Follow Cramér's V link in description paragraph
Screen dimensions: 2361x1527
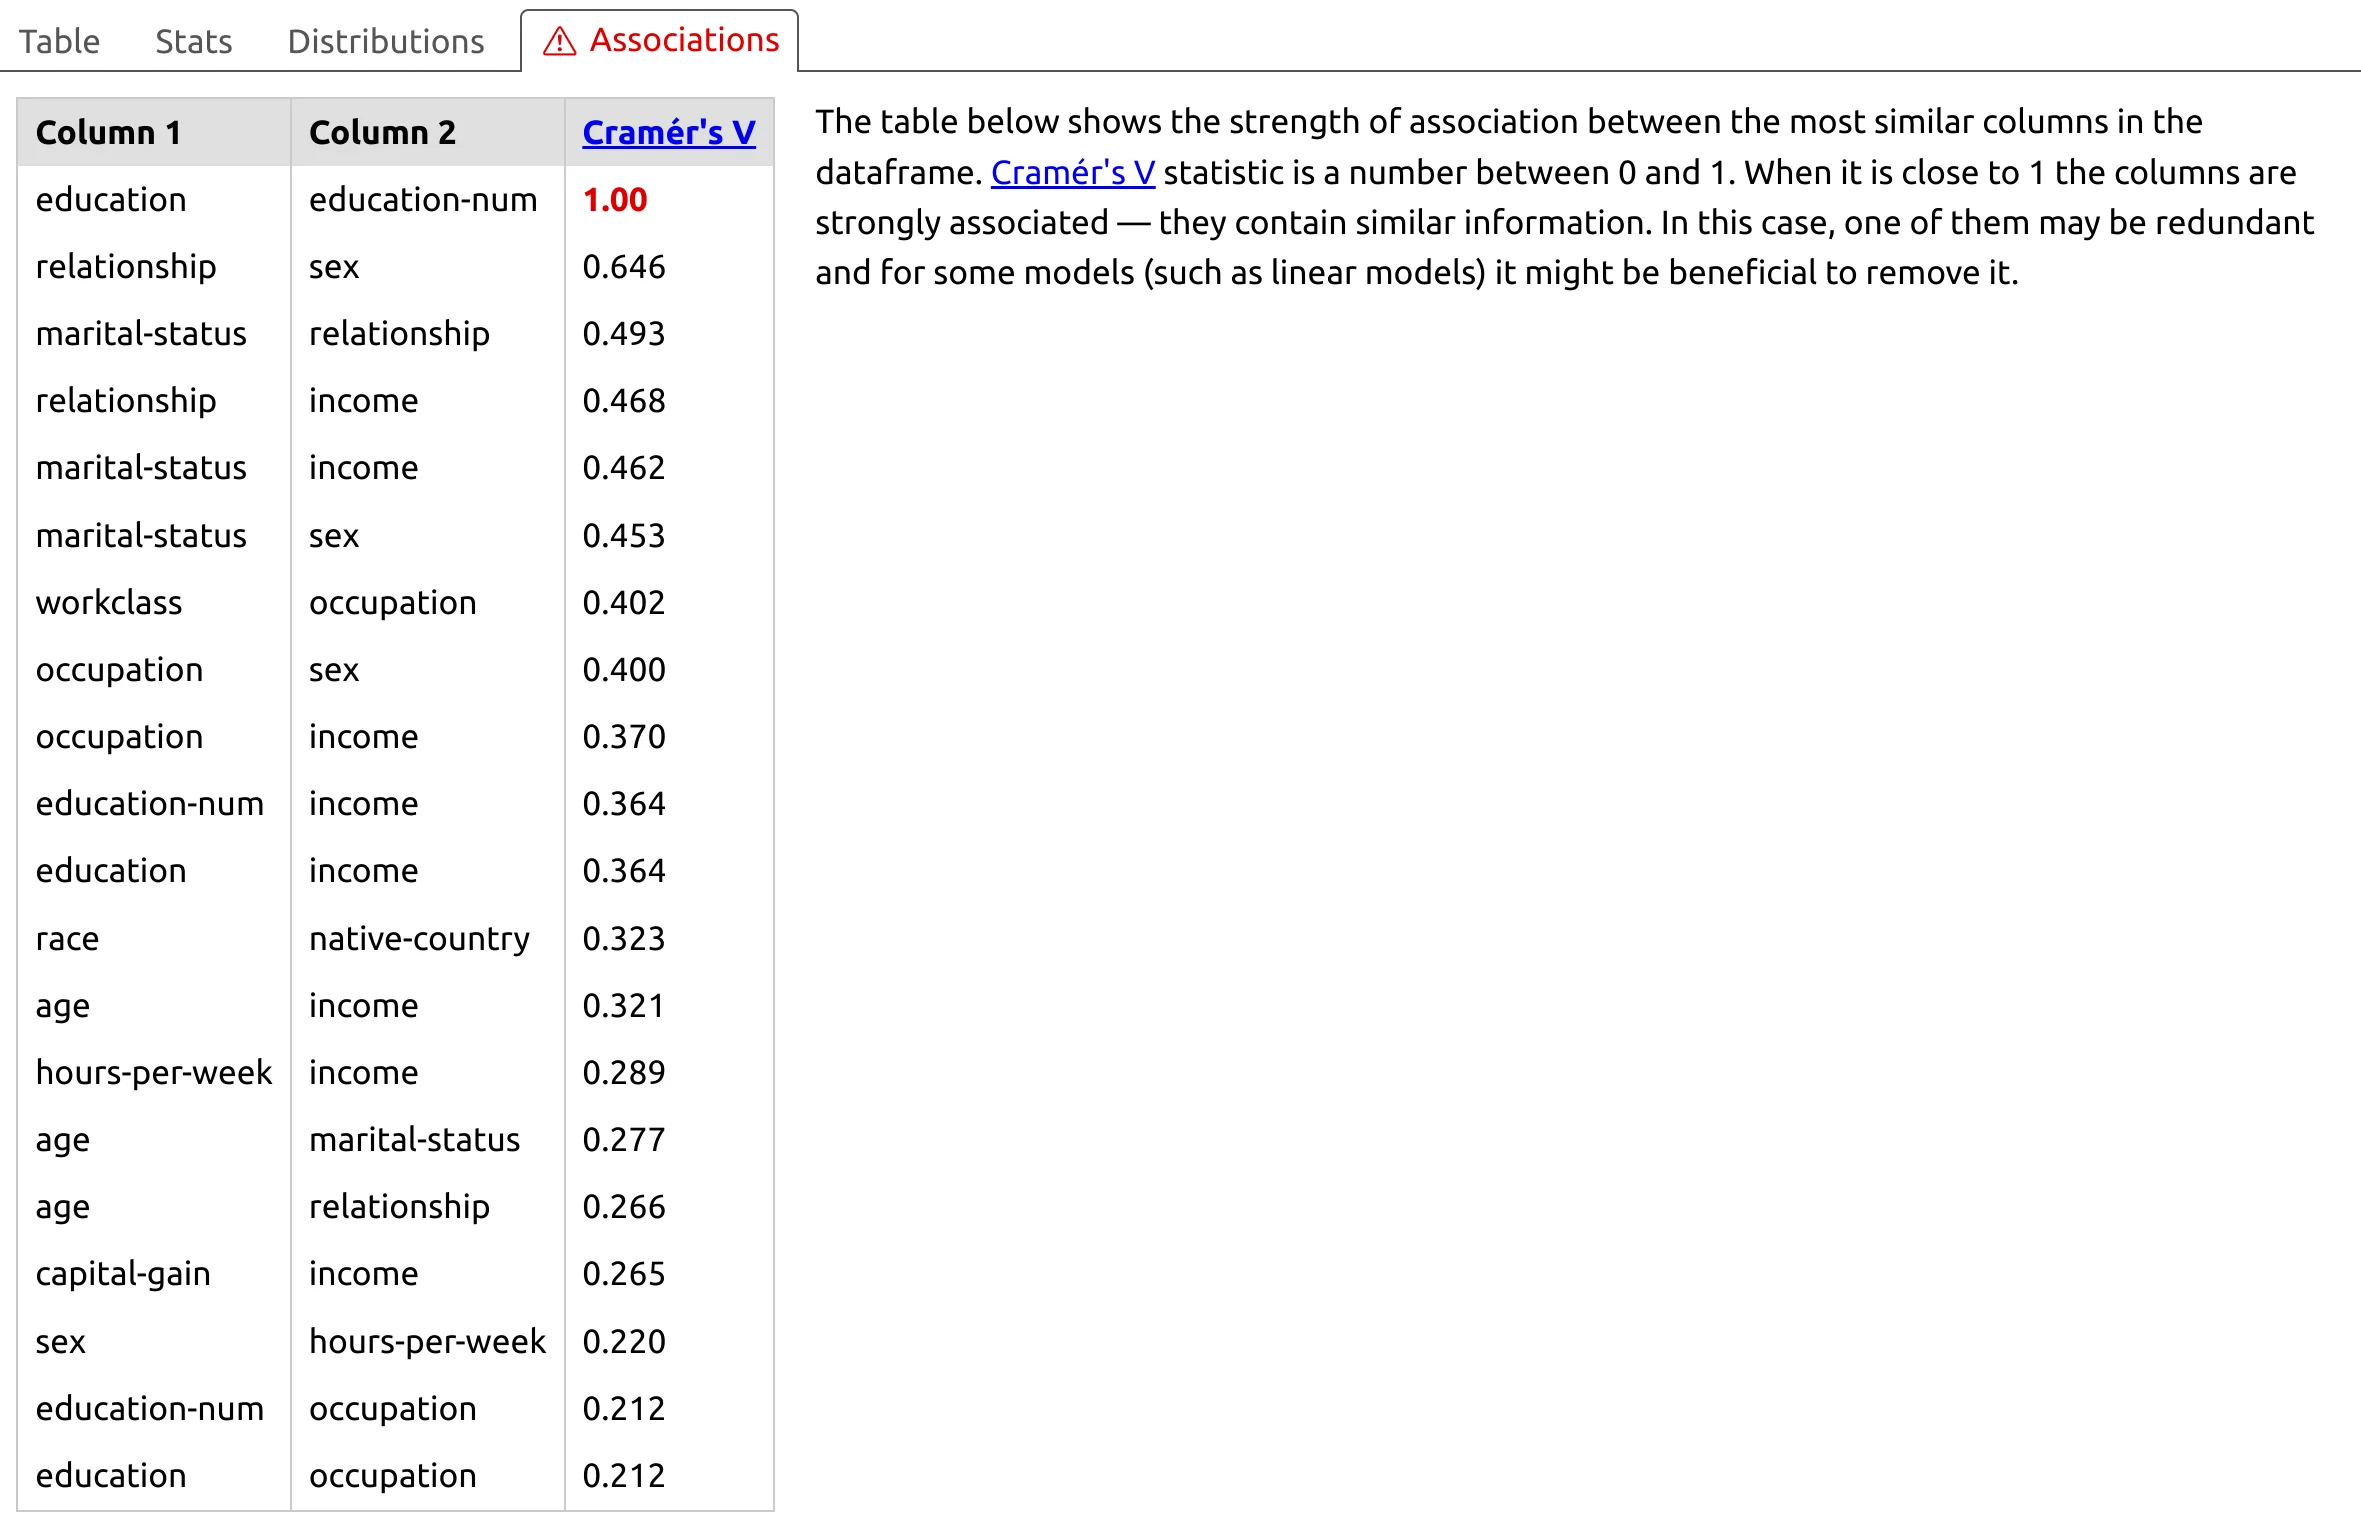pos(1073,172)
